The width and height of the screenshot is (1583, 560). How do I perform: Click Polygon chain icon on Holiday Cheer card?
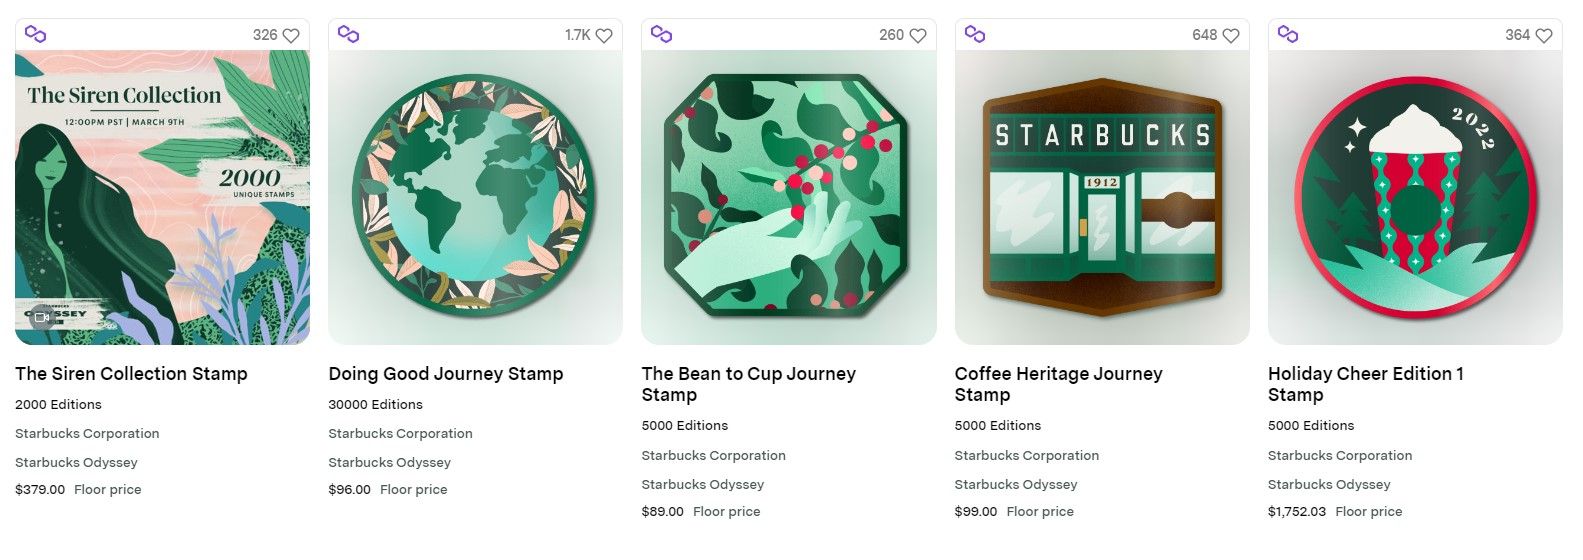[1288, 34]
